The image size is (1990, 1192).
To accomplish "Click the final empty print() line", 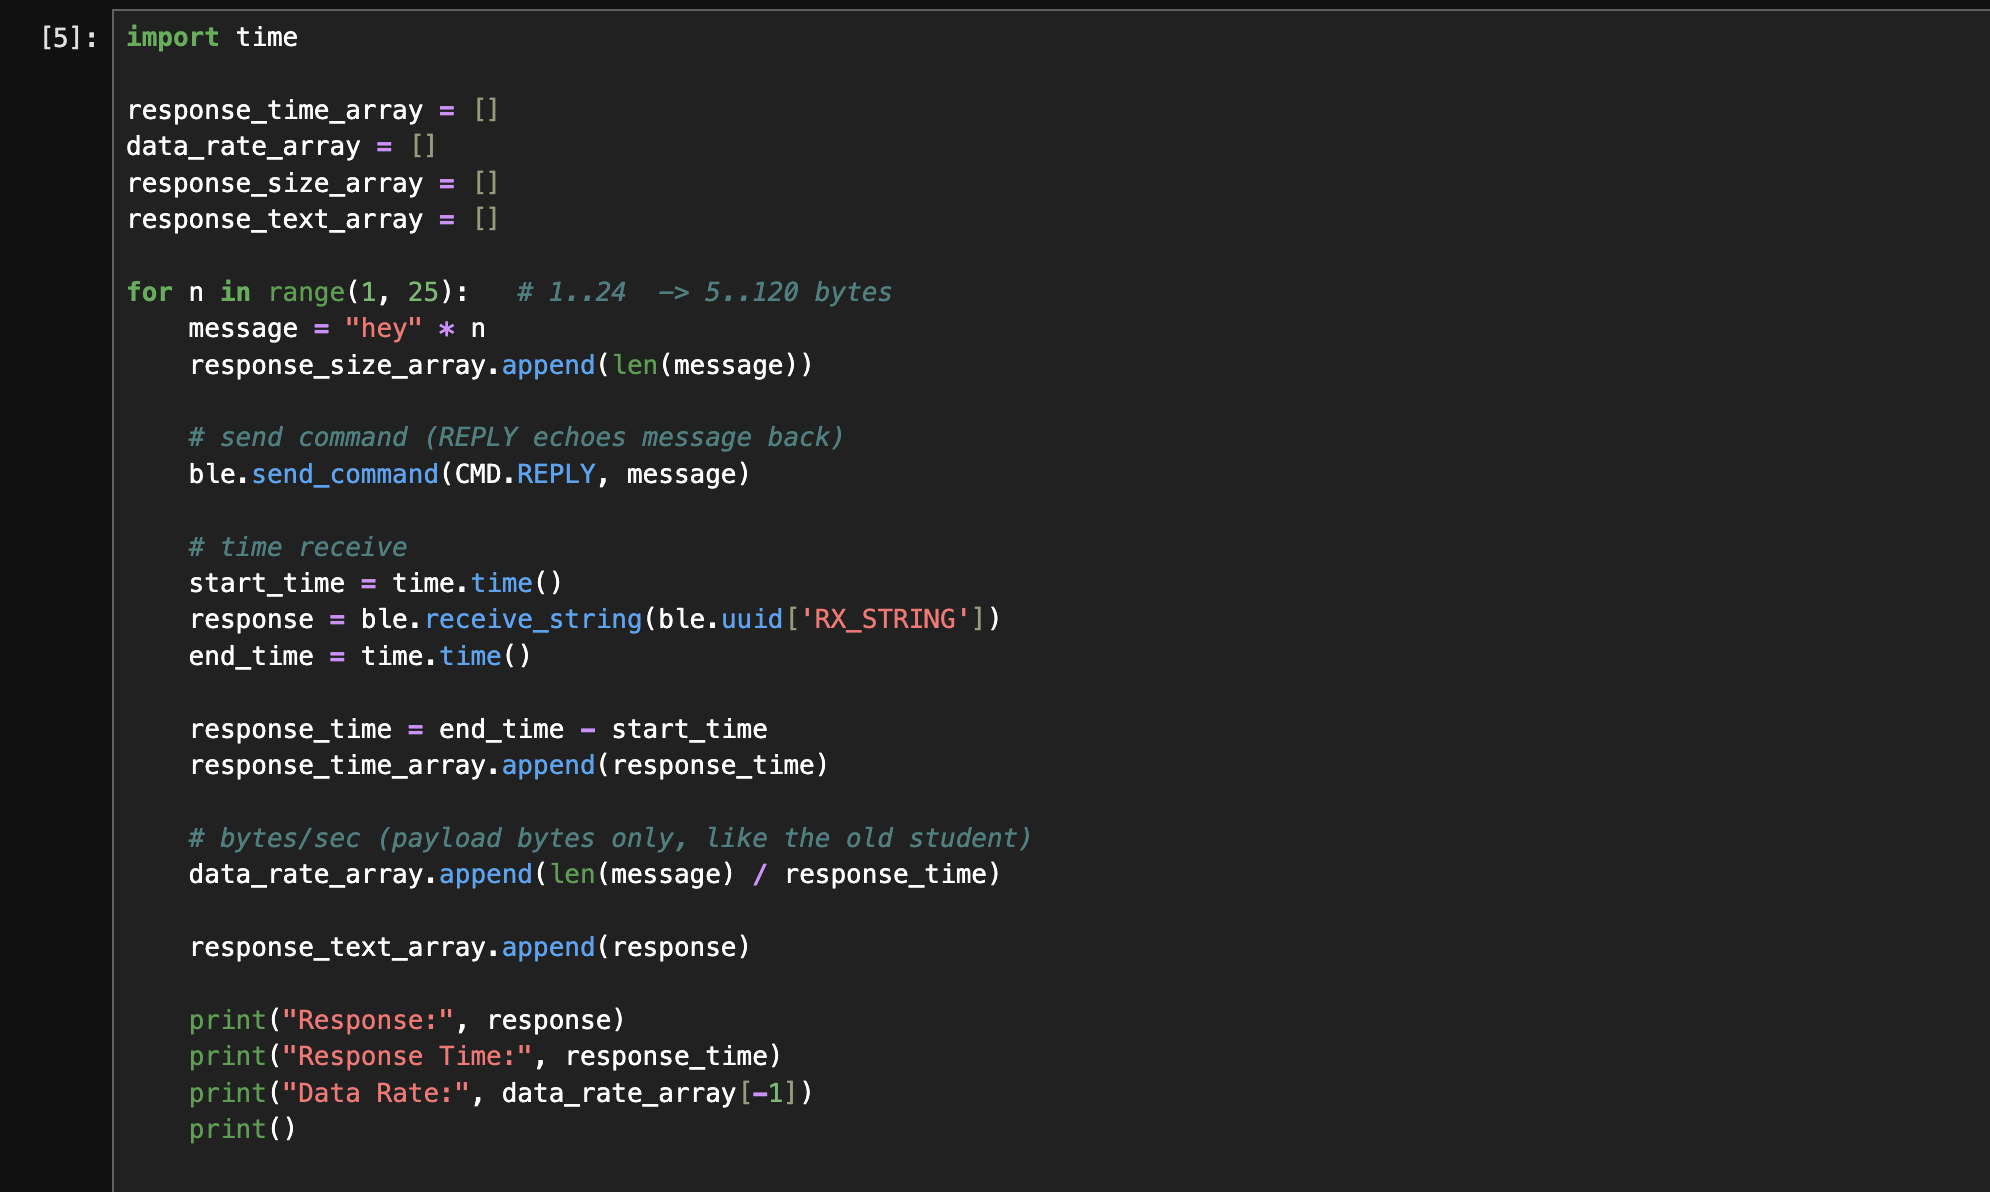I will click(242, 1129).
